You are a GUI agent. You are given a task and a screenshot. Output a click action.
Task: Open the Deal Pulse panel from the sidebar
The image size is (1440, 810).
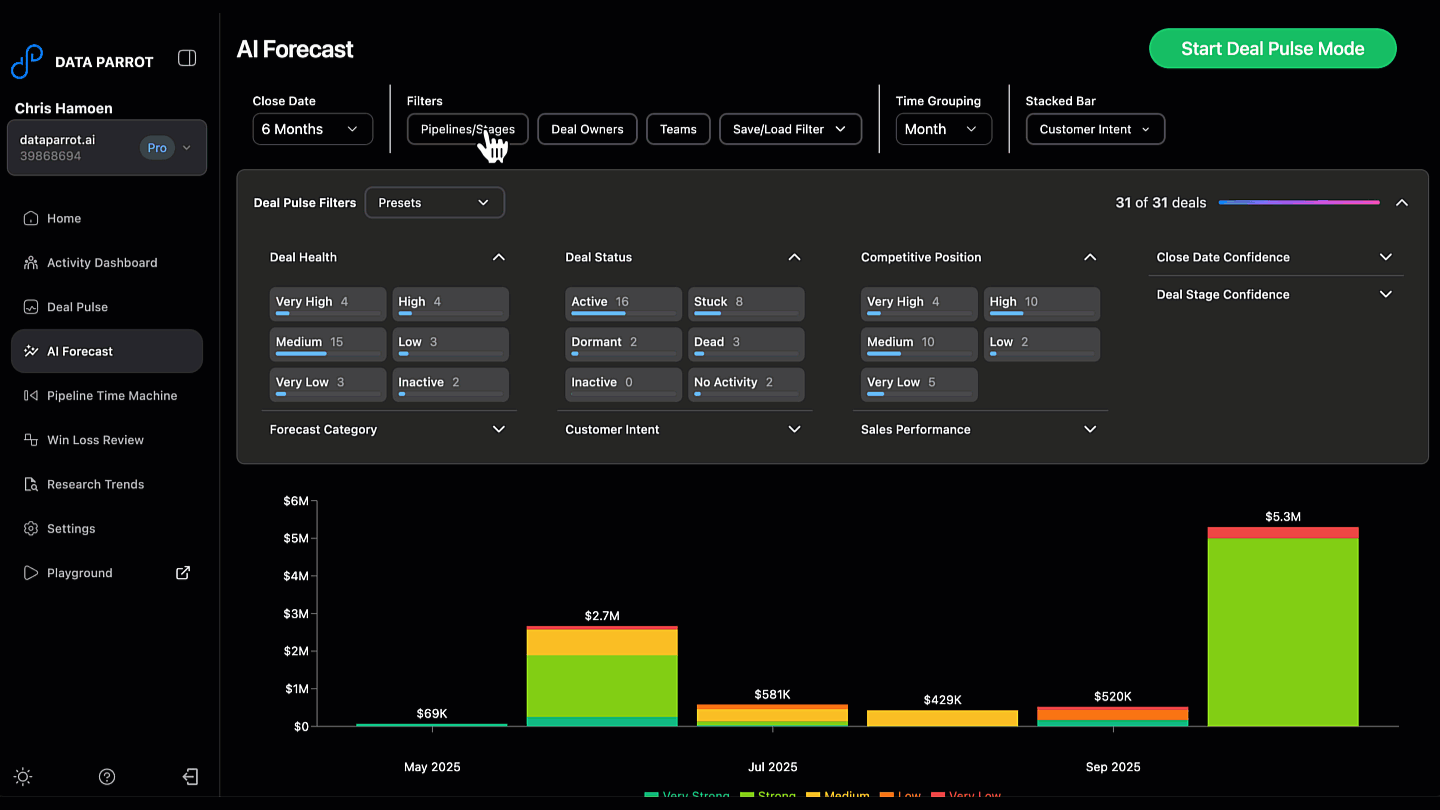75,306
